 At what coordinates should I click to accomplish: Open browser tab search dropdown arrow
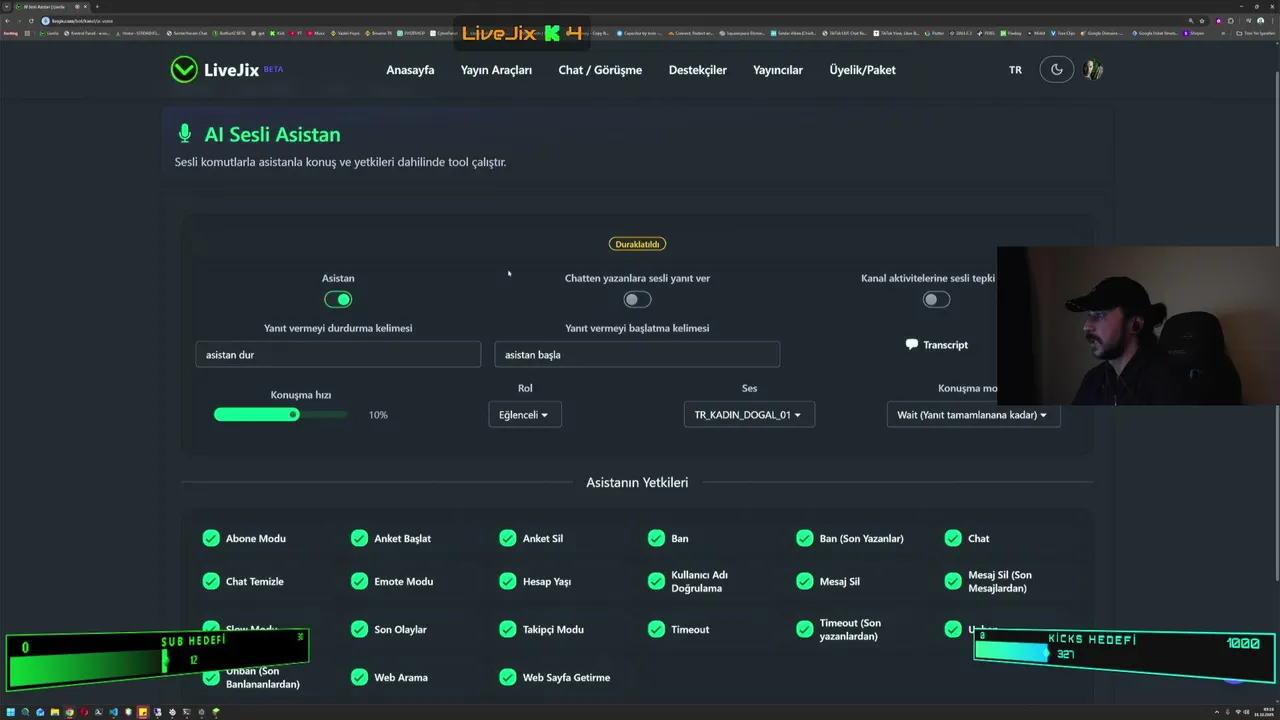tap(6, 7)
